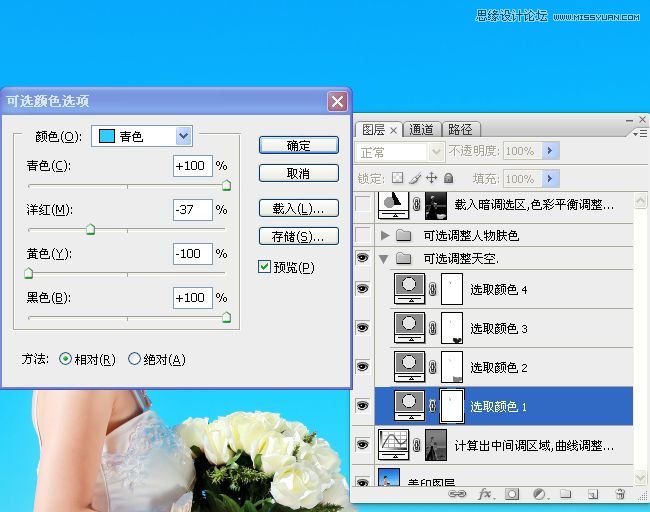650x512 pixels.
Task: Click the 存储(S)... save button
Action: (298, 236)
